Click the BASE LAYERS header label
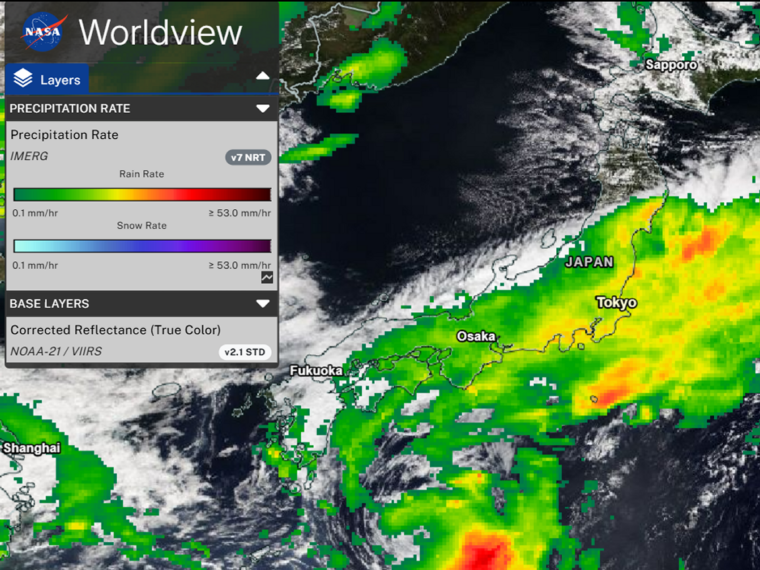 (49, 304)
